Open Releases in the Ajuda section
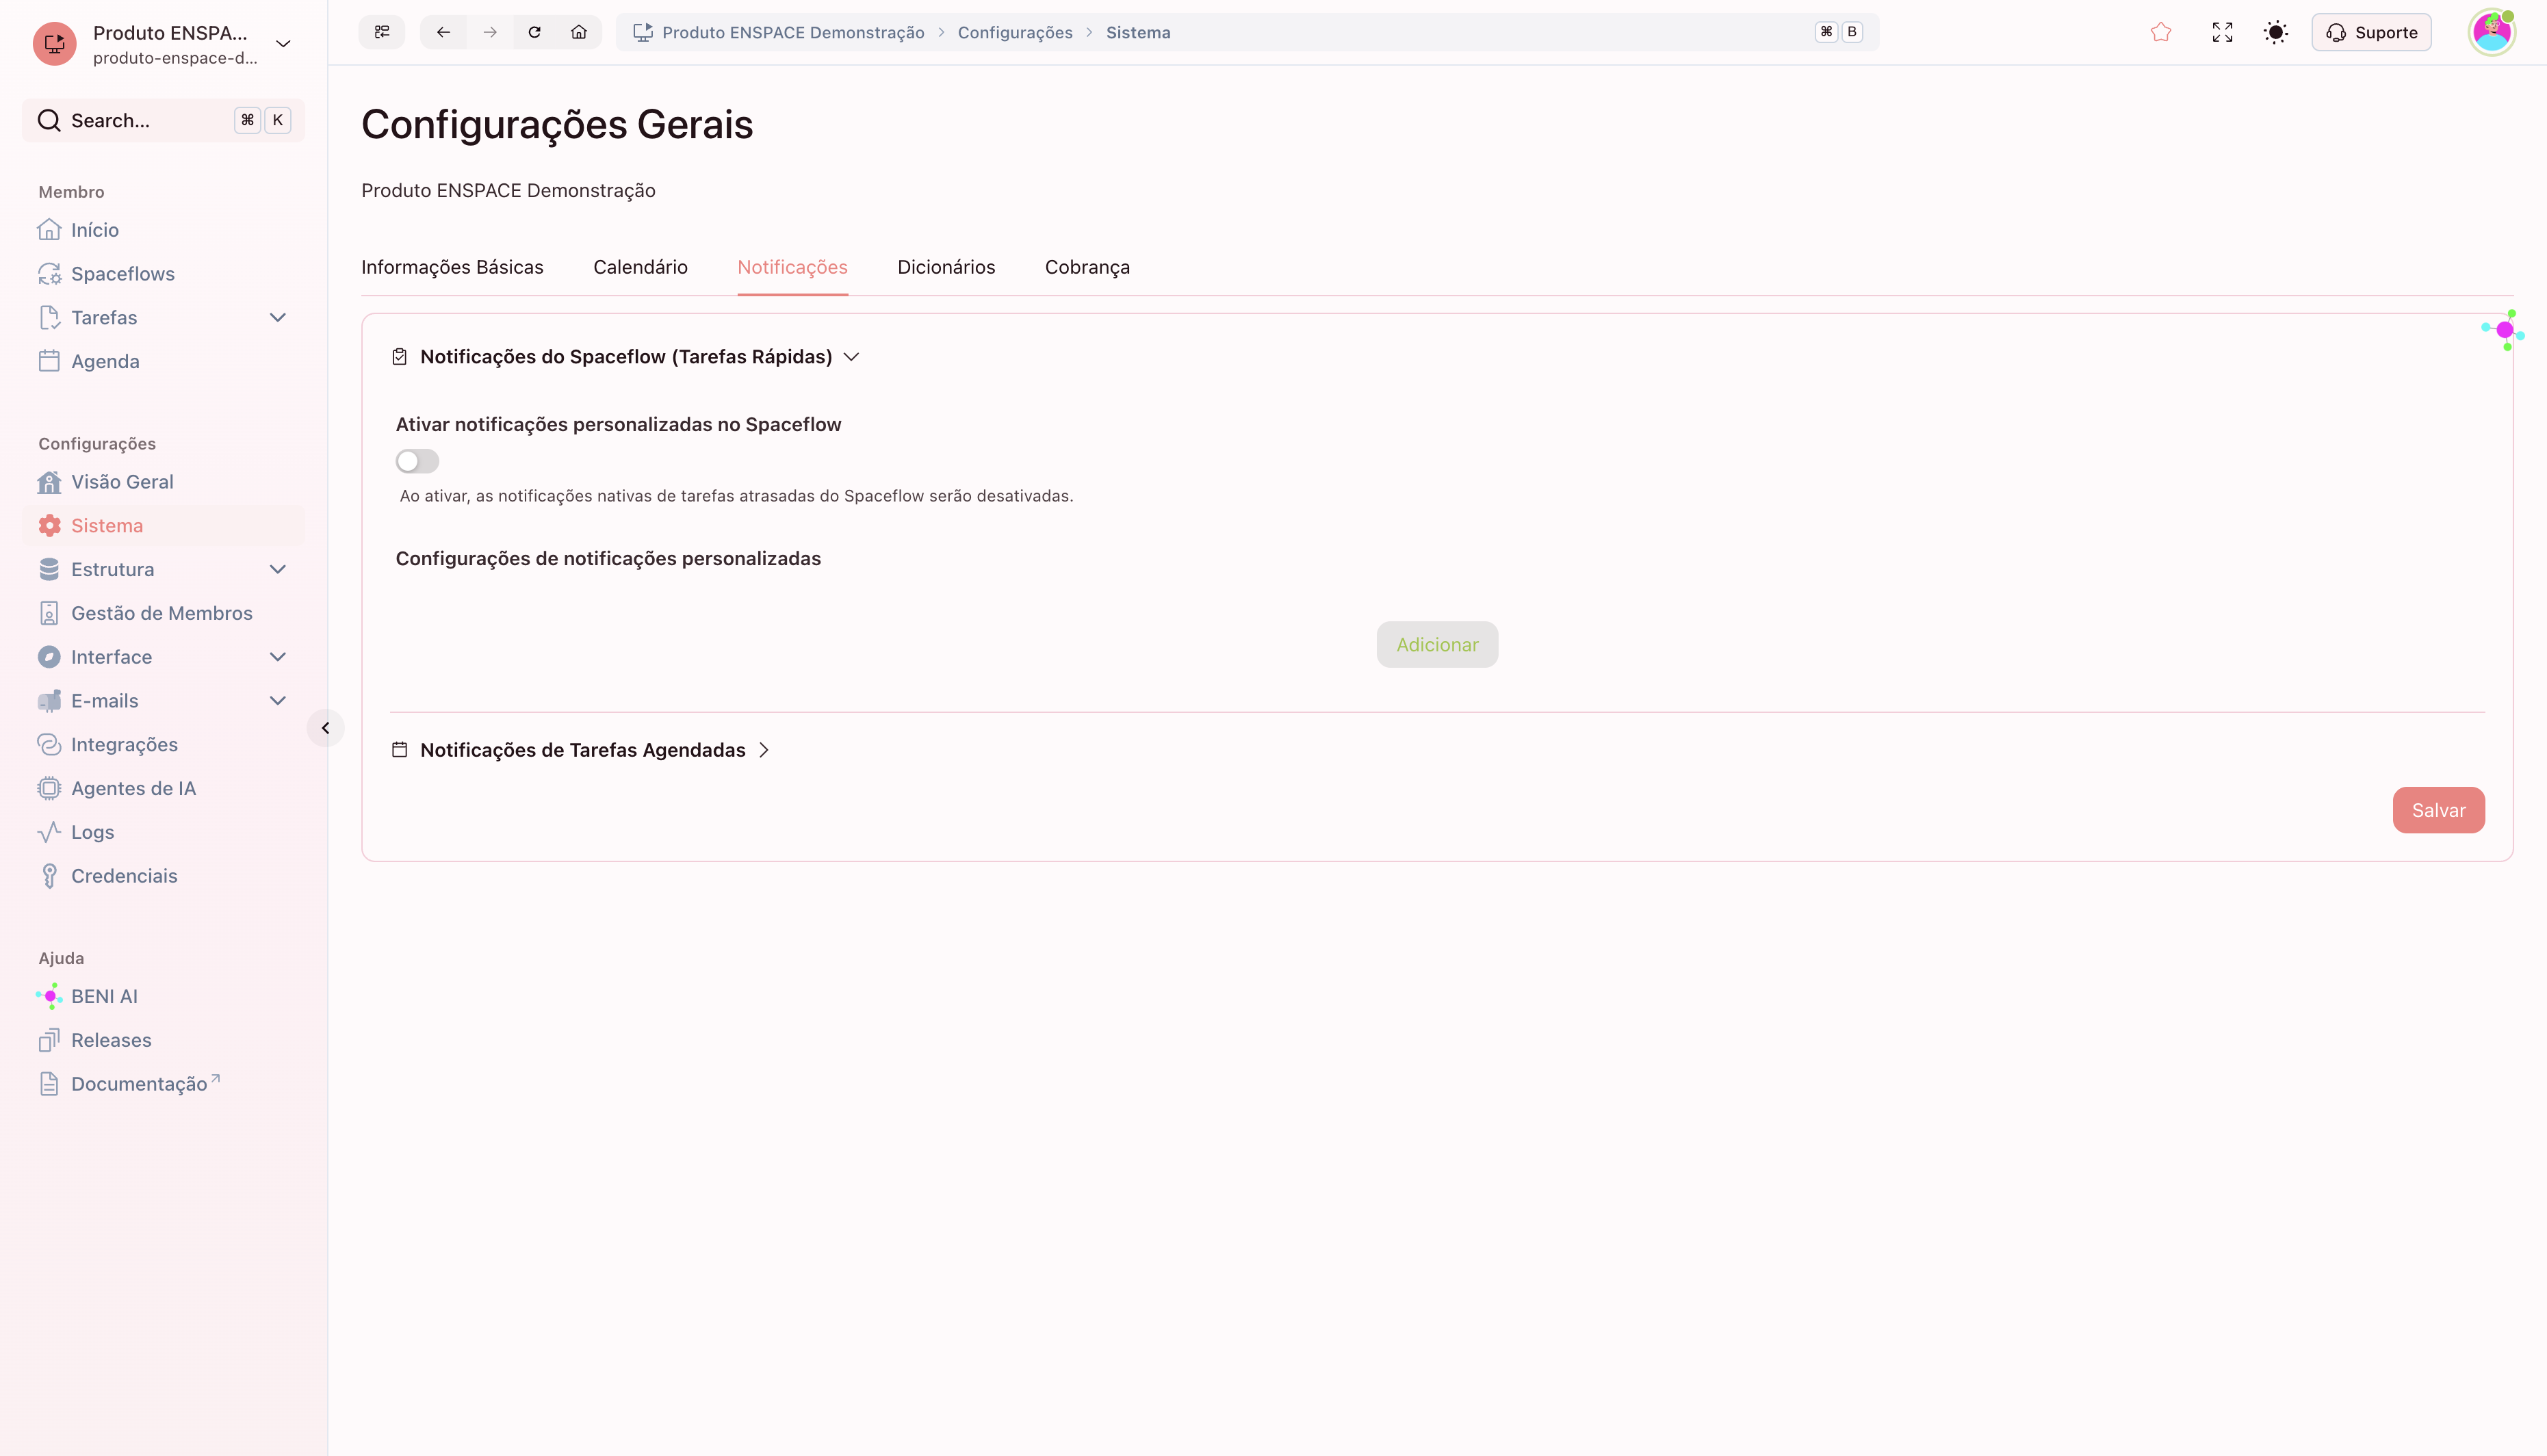The width and height of the screenshot is (2547, 1456). tap(164, 1040)
